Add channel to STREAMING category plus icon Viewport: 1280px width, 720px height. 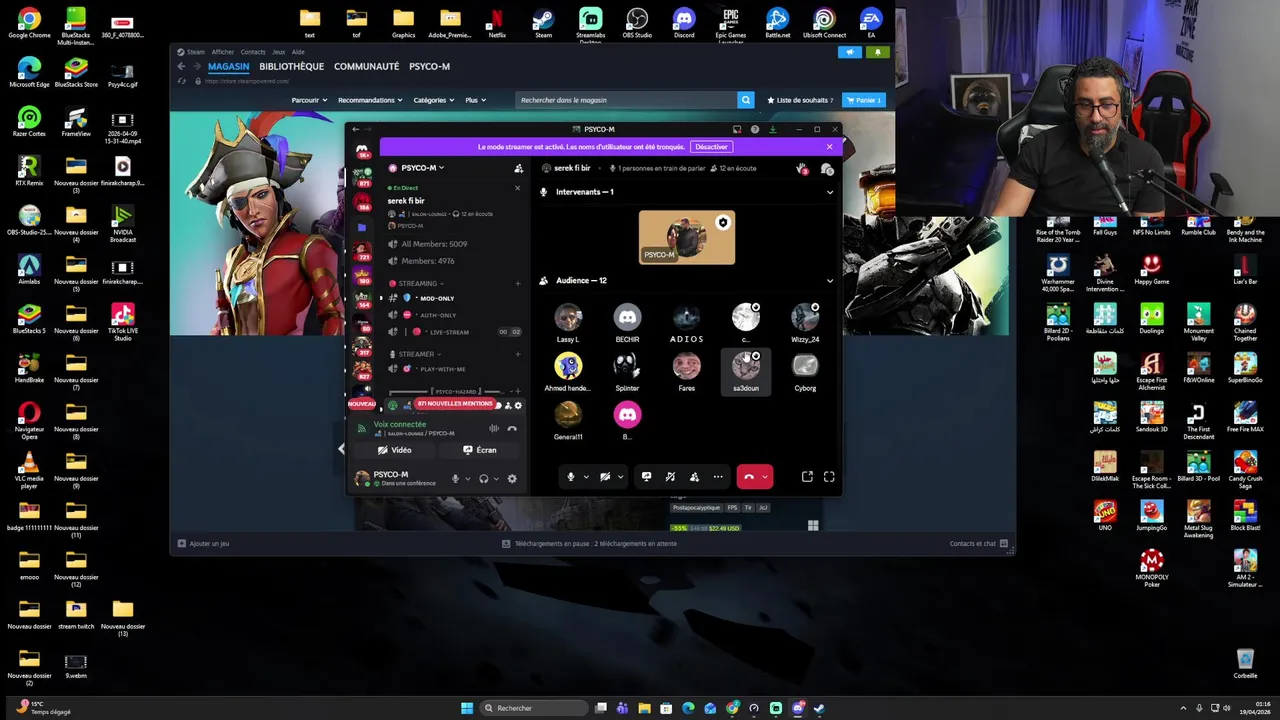click(517, 283)
